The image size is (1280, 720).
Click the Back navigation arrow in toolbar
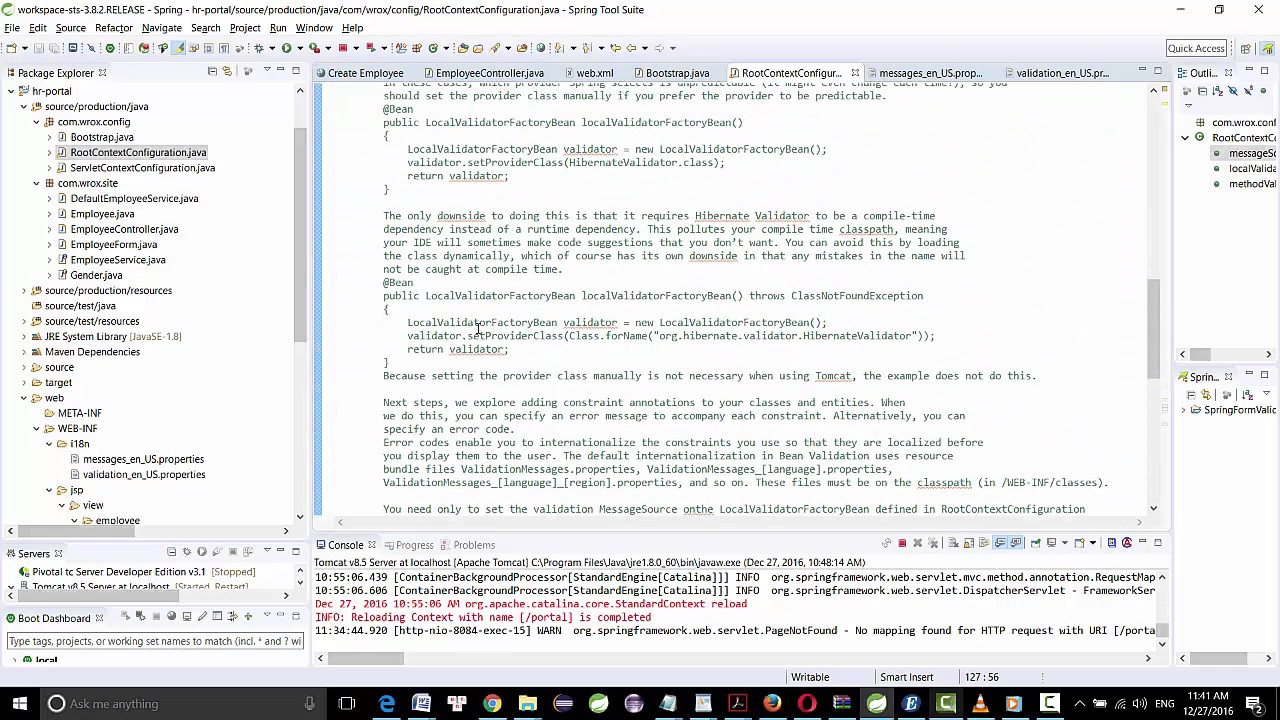632,47
